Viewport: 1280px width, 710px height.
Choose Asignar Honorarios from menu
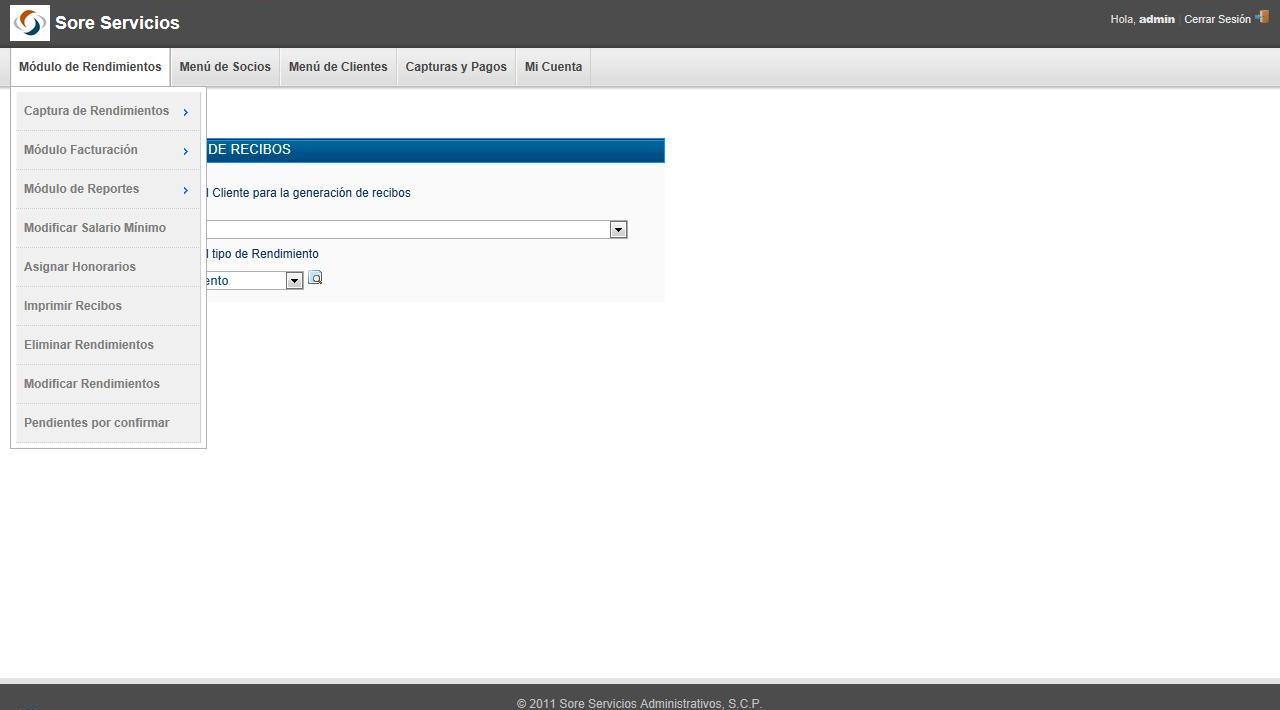coord(80,267)
